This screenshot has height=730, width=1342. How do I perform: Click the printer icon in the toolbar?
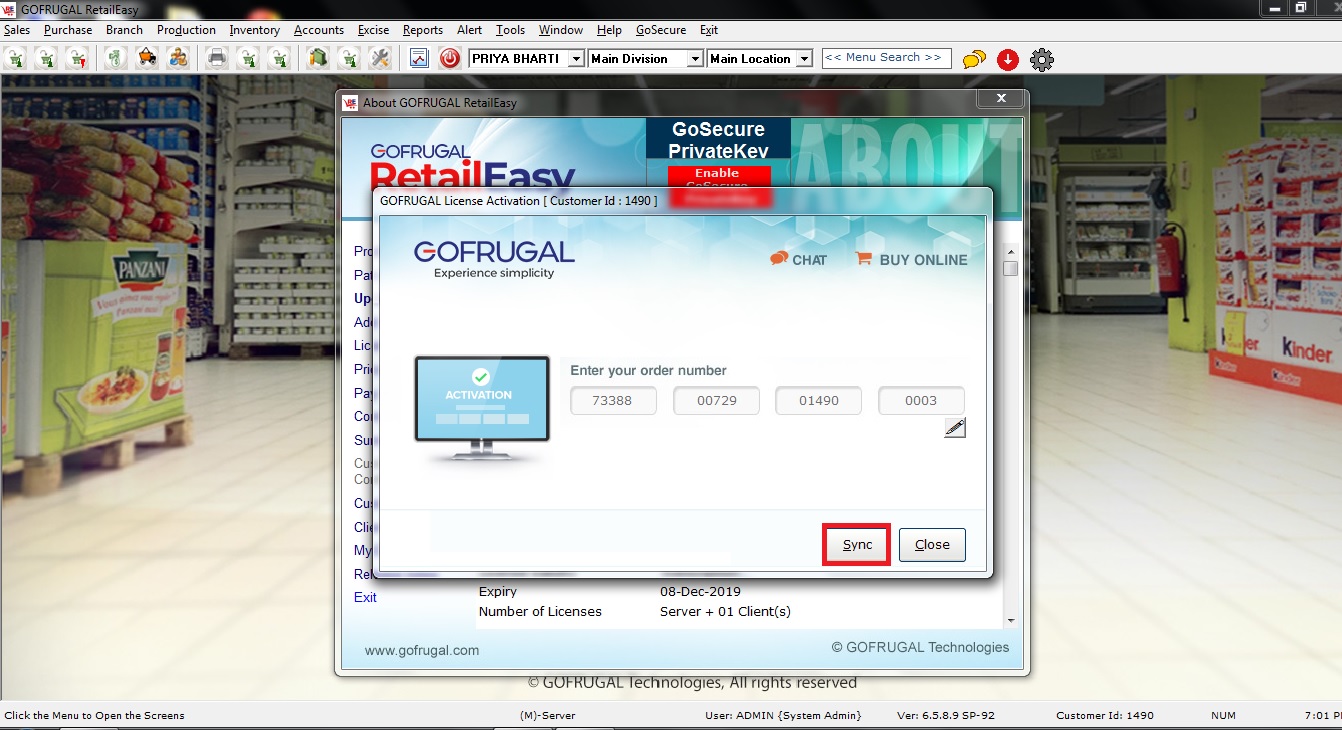[216, 58]
